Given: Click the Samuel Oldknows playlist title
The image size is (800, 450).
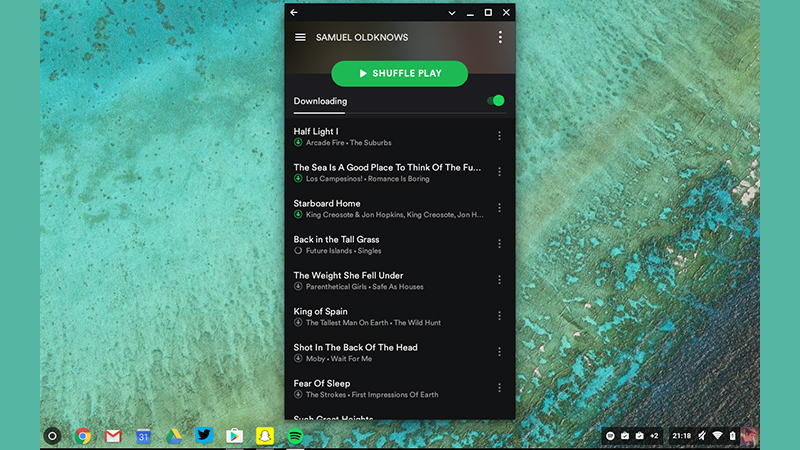Looking at the screenshot, I should pyautogui.click(x=362, y=37).
